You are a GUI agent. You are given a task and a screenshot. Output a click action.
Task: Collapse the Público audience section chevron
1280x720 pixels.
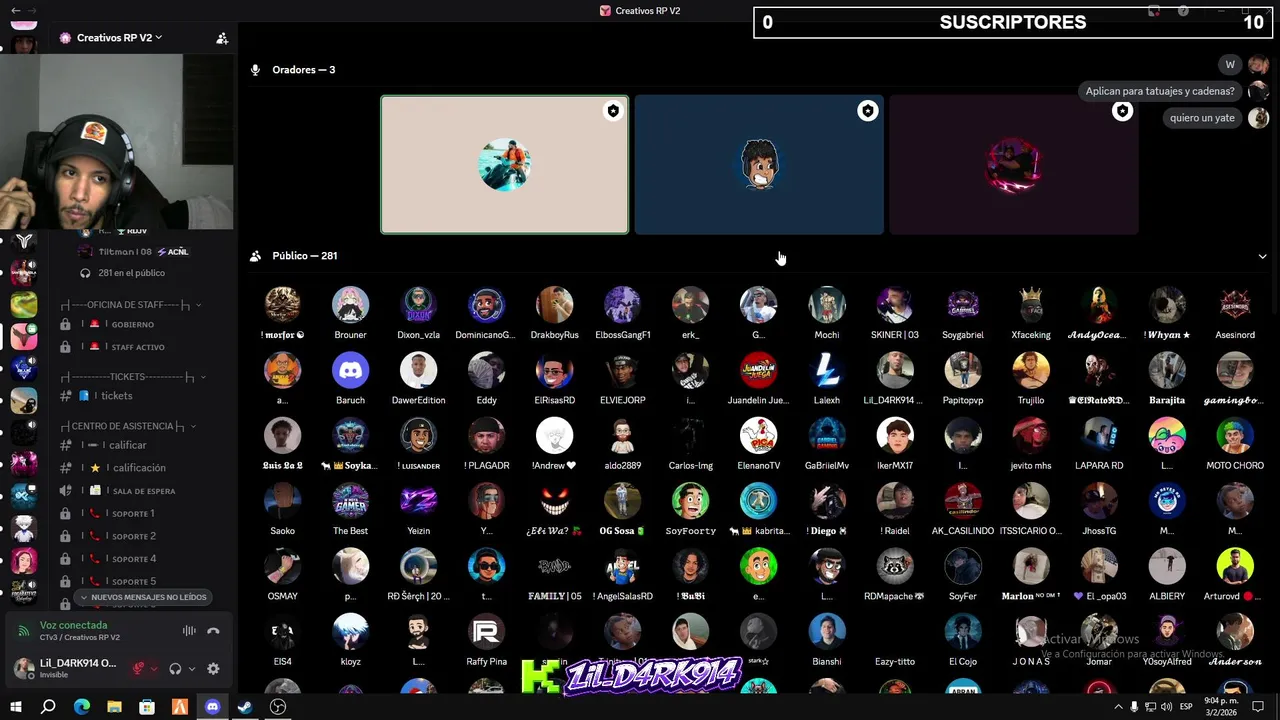click(1262, 256)
